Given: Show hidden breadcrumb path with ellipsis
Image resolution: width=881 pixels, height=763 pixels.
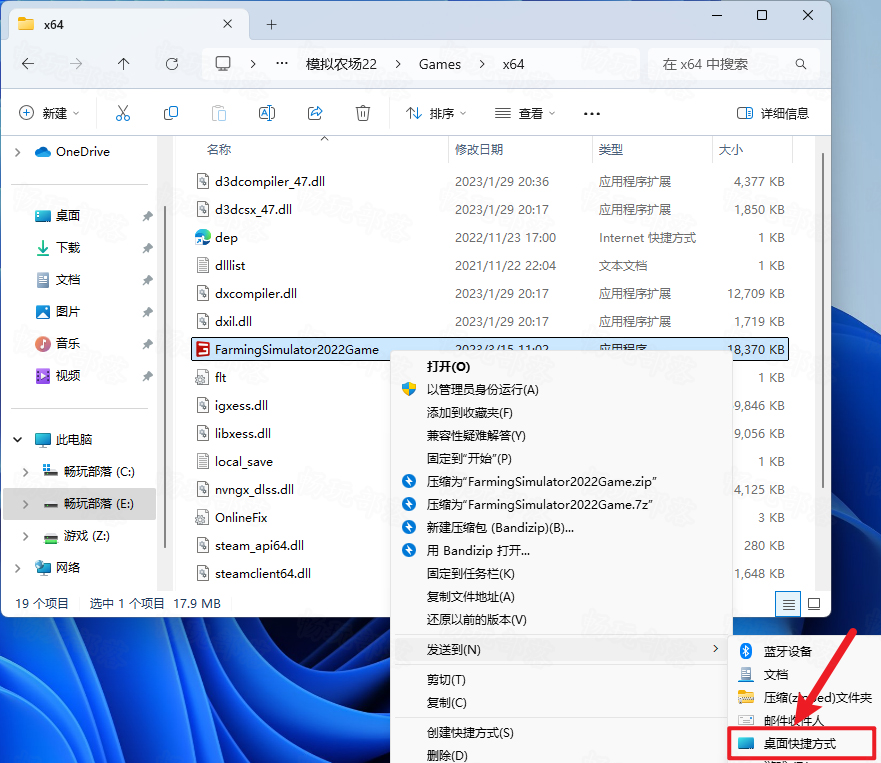Looking at the screenshot, I should [x=282, y=63].
